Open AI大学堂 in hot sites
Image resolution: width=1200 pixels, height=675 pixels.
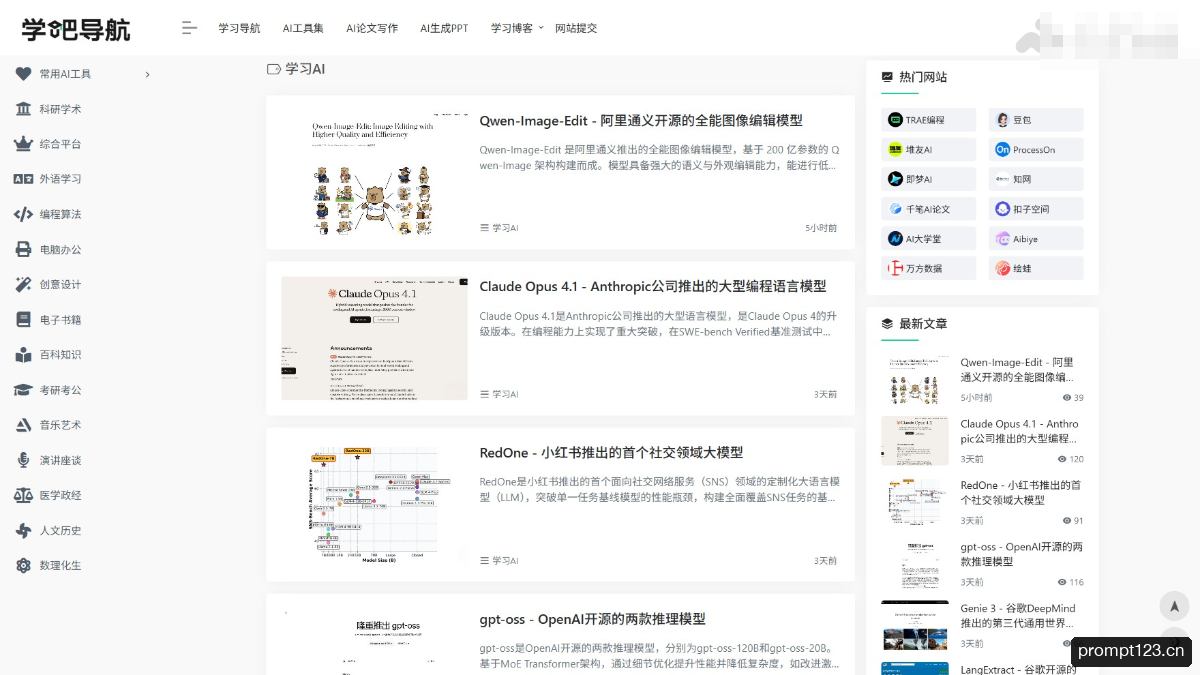pos(928,239)
